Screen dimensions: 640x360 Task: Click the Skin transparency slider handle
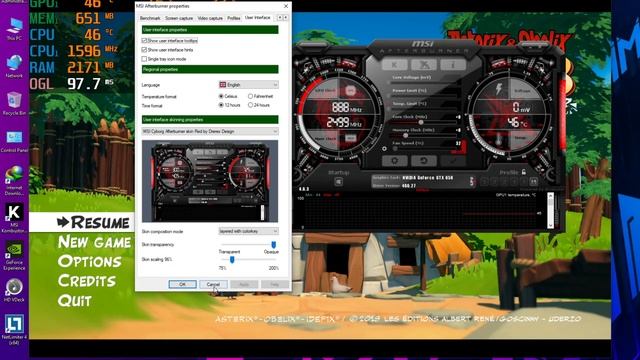click(273, 244)
